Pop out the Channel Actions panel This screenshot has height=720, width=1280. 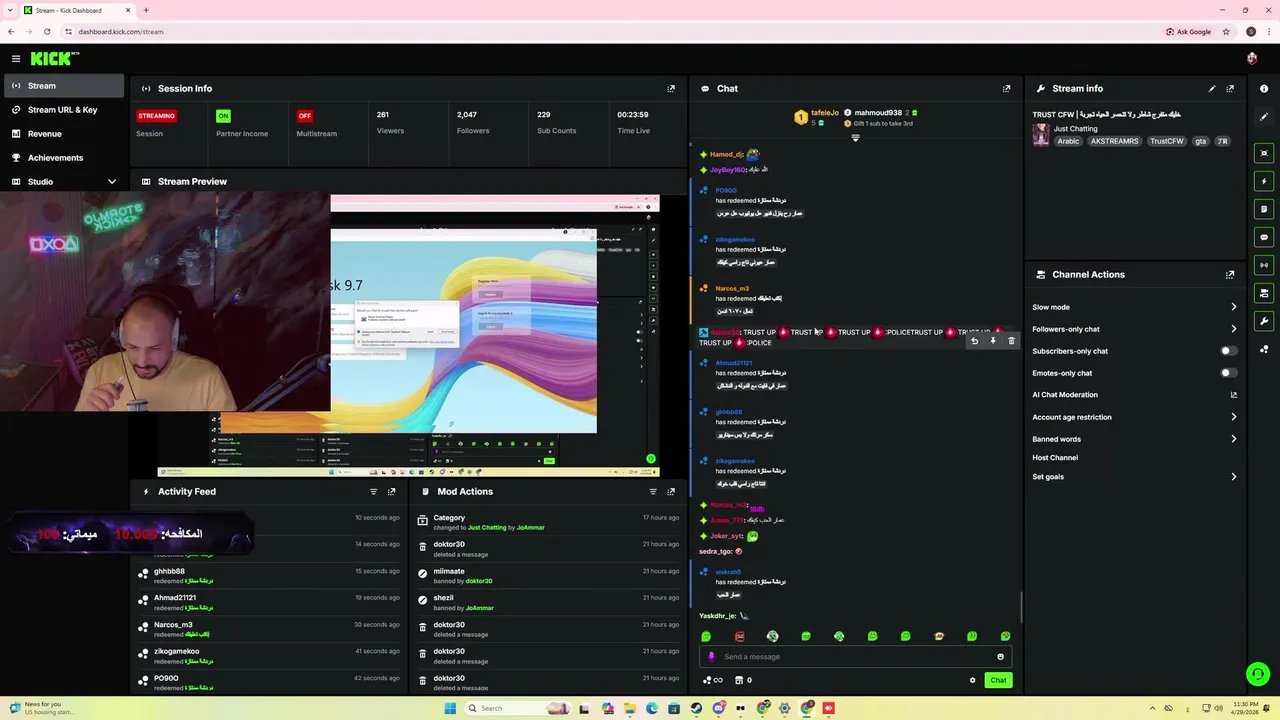click(1230, 274)
